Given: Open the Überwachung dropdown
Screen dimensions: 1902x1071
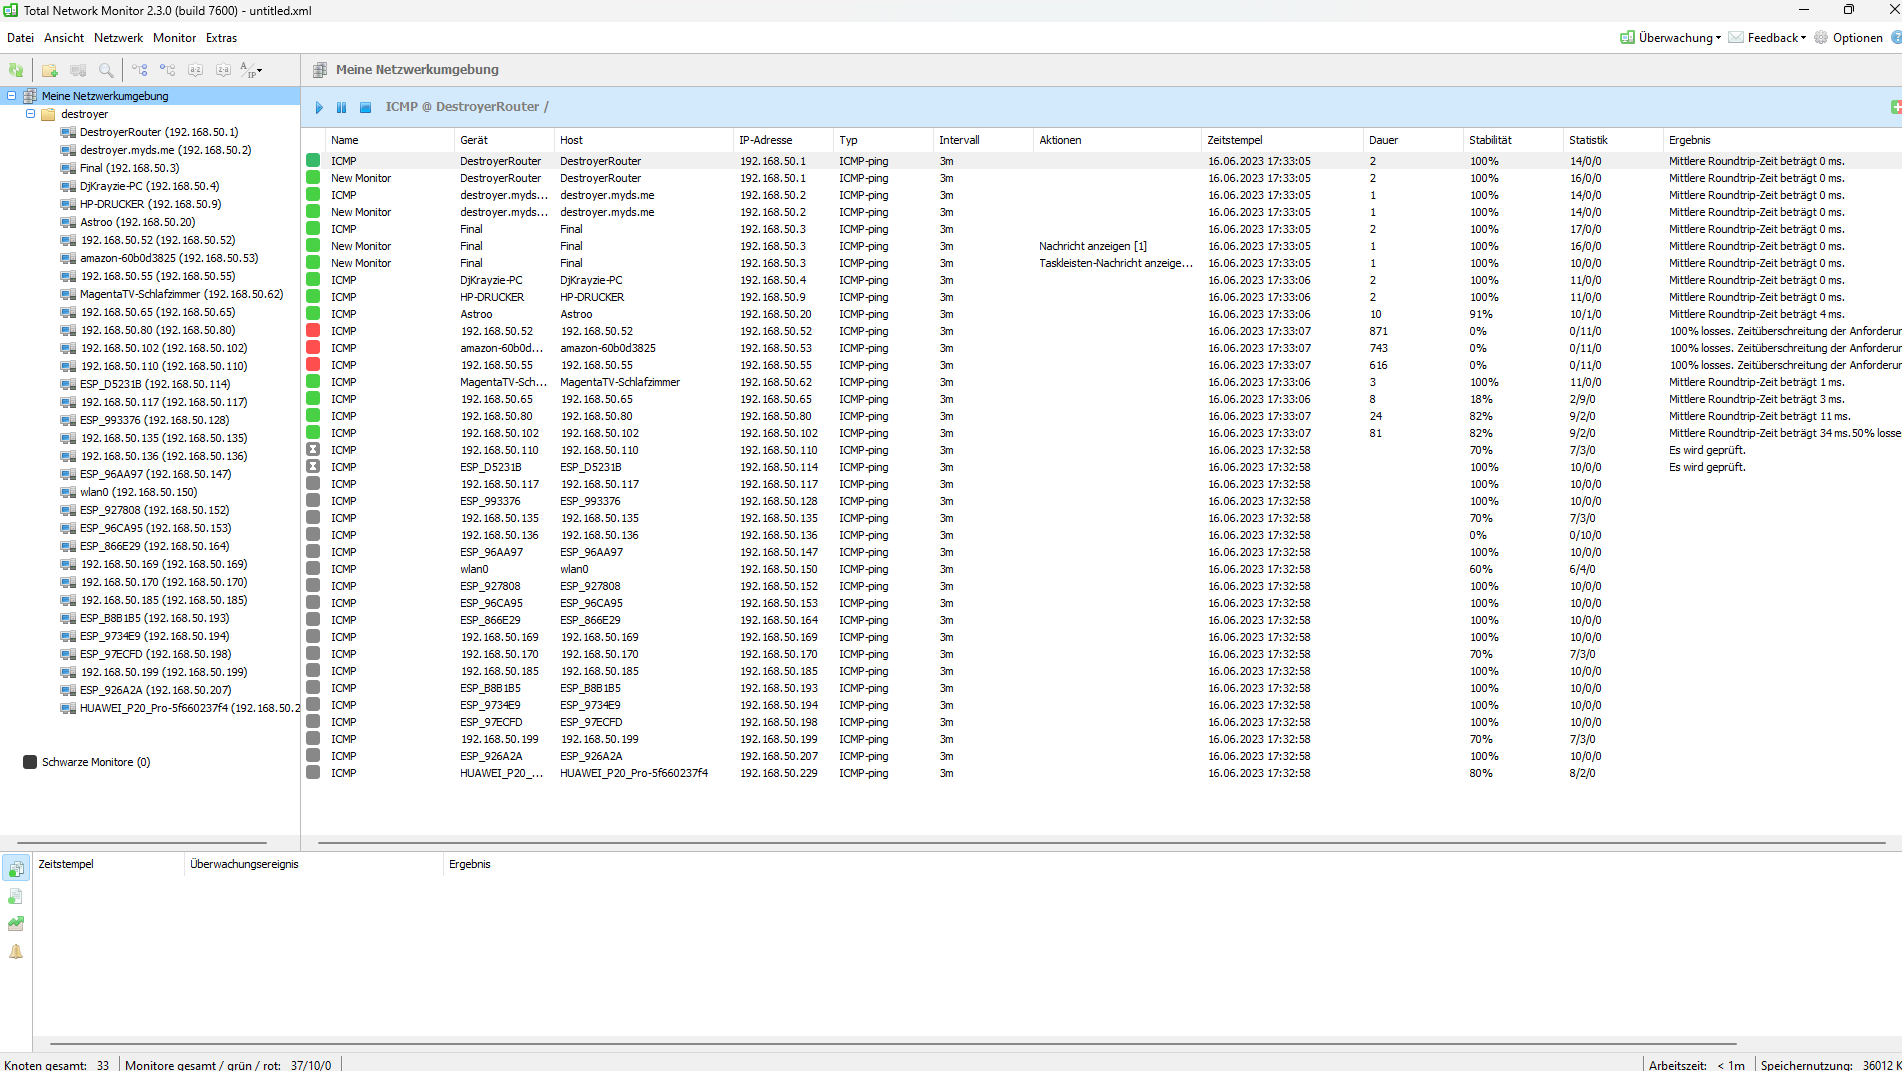Looking at the screenshot, I should [x=1670, y=38].
